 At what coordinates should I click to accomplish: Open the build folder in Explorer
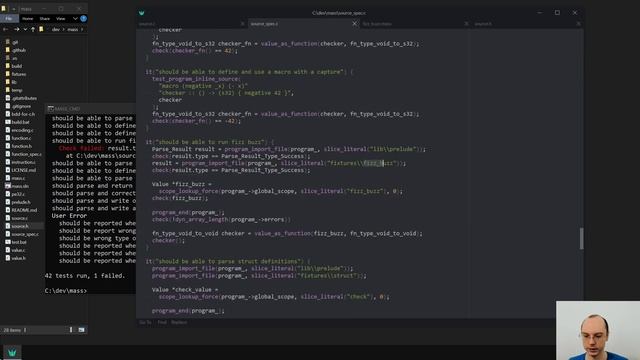click(17, 66)
